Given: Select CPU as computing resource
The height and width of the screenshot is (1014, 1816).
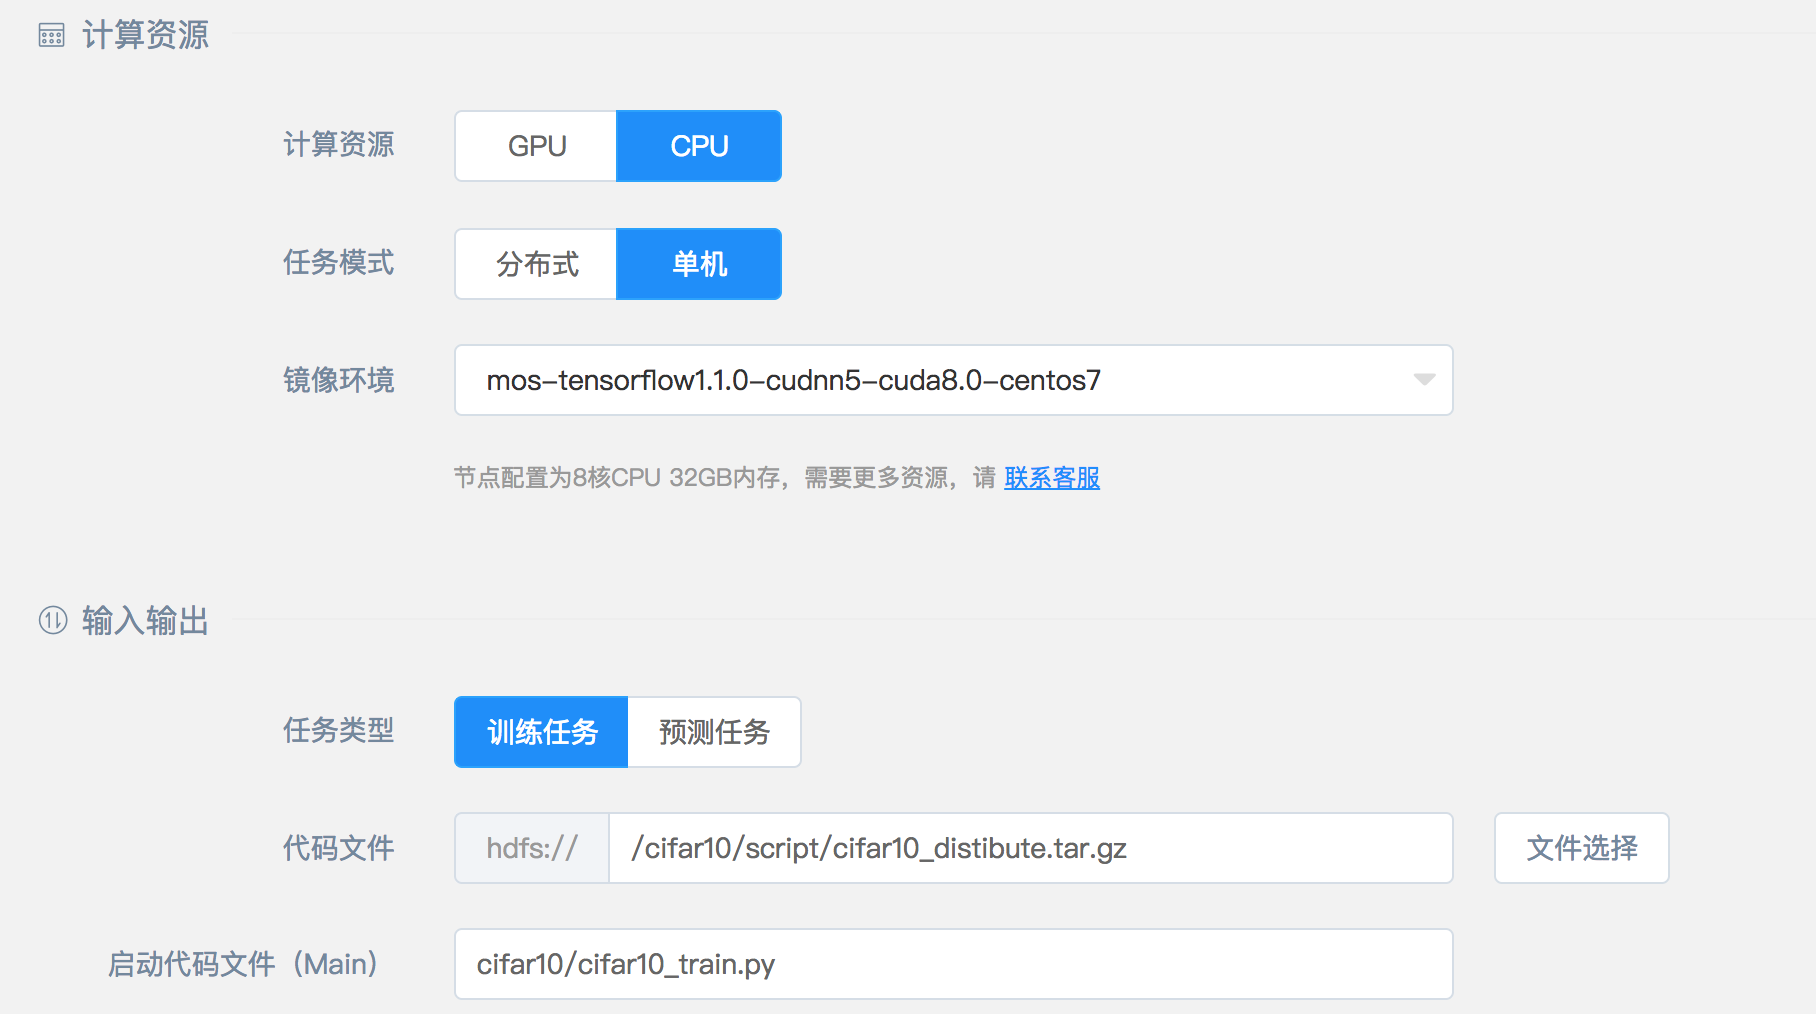Looking at the screenshot, I should point(699,146).
